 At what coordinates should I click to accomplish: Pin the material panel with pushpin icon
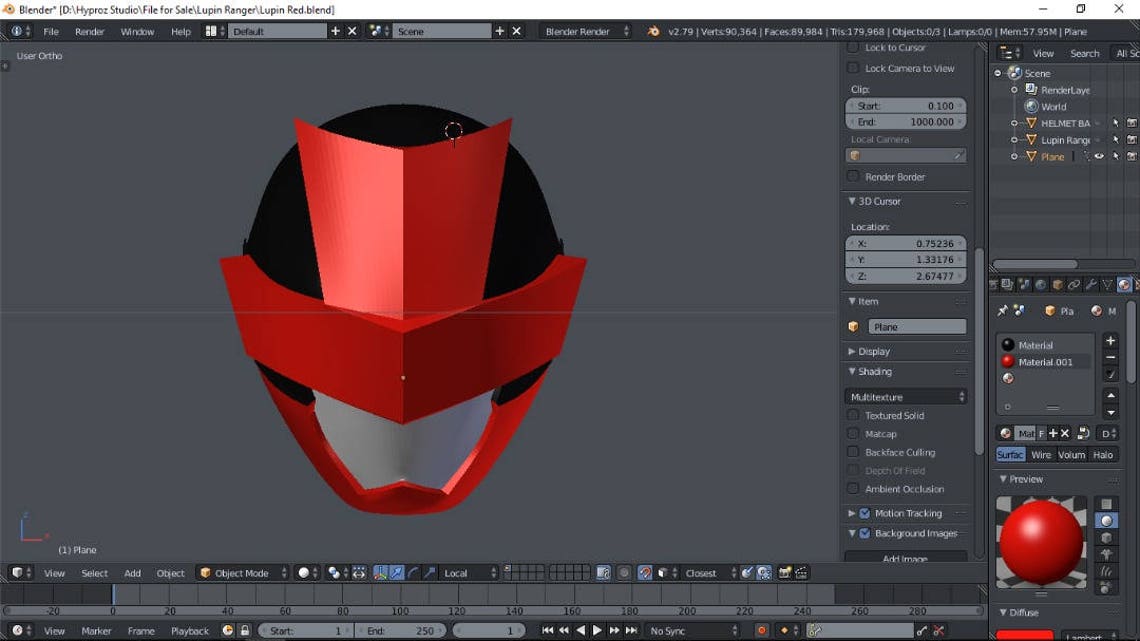point(1003,310)
